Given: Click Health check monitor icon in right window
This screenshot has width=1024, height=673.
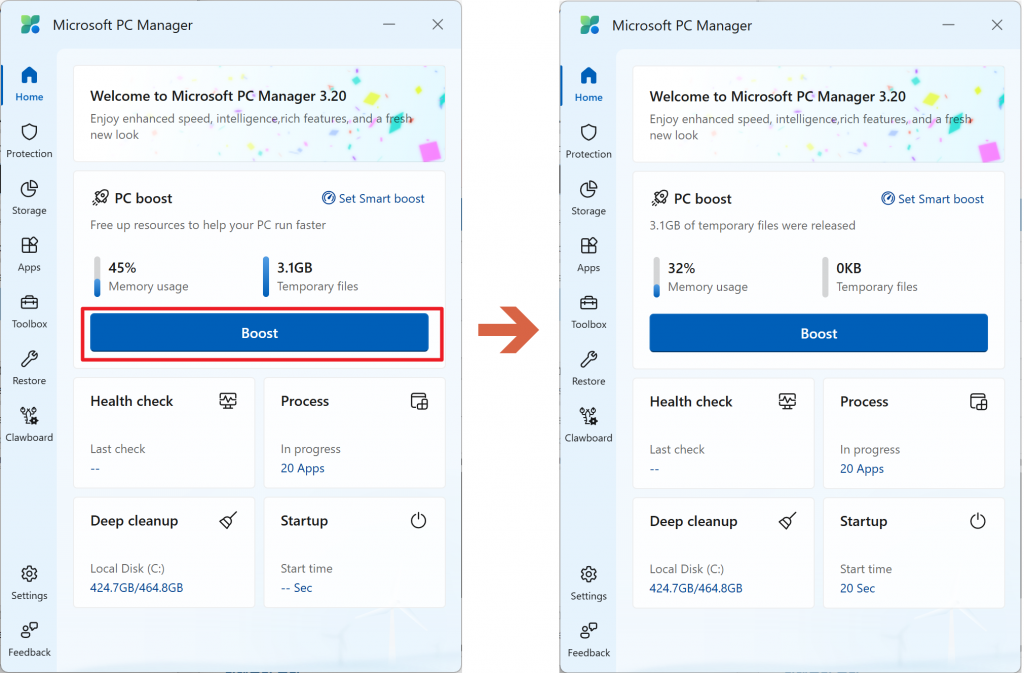Looking at the screenshot, I should coord(787,401).
